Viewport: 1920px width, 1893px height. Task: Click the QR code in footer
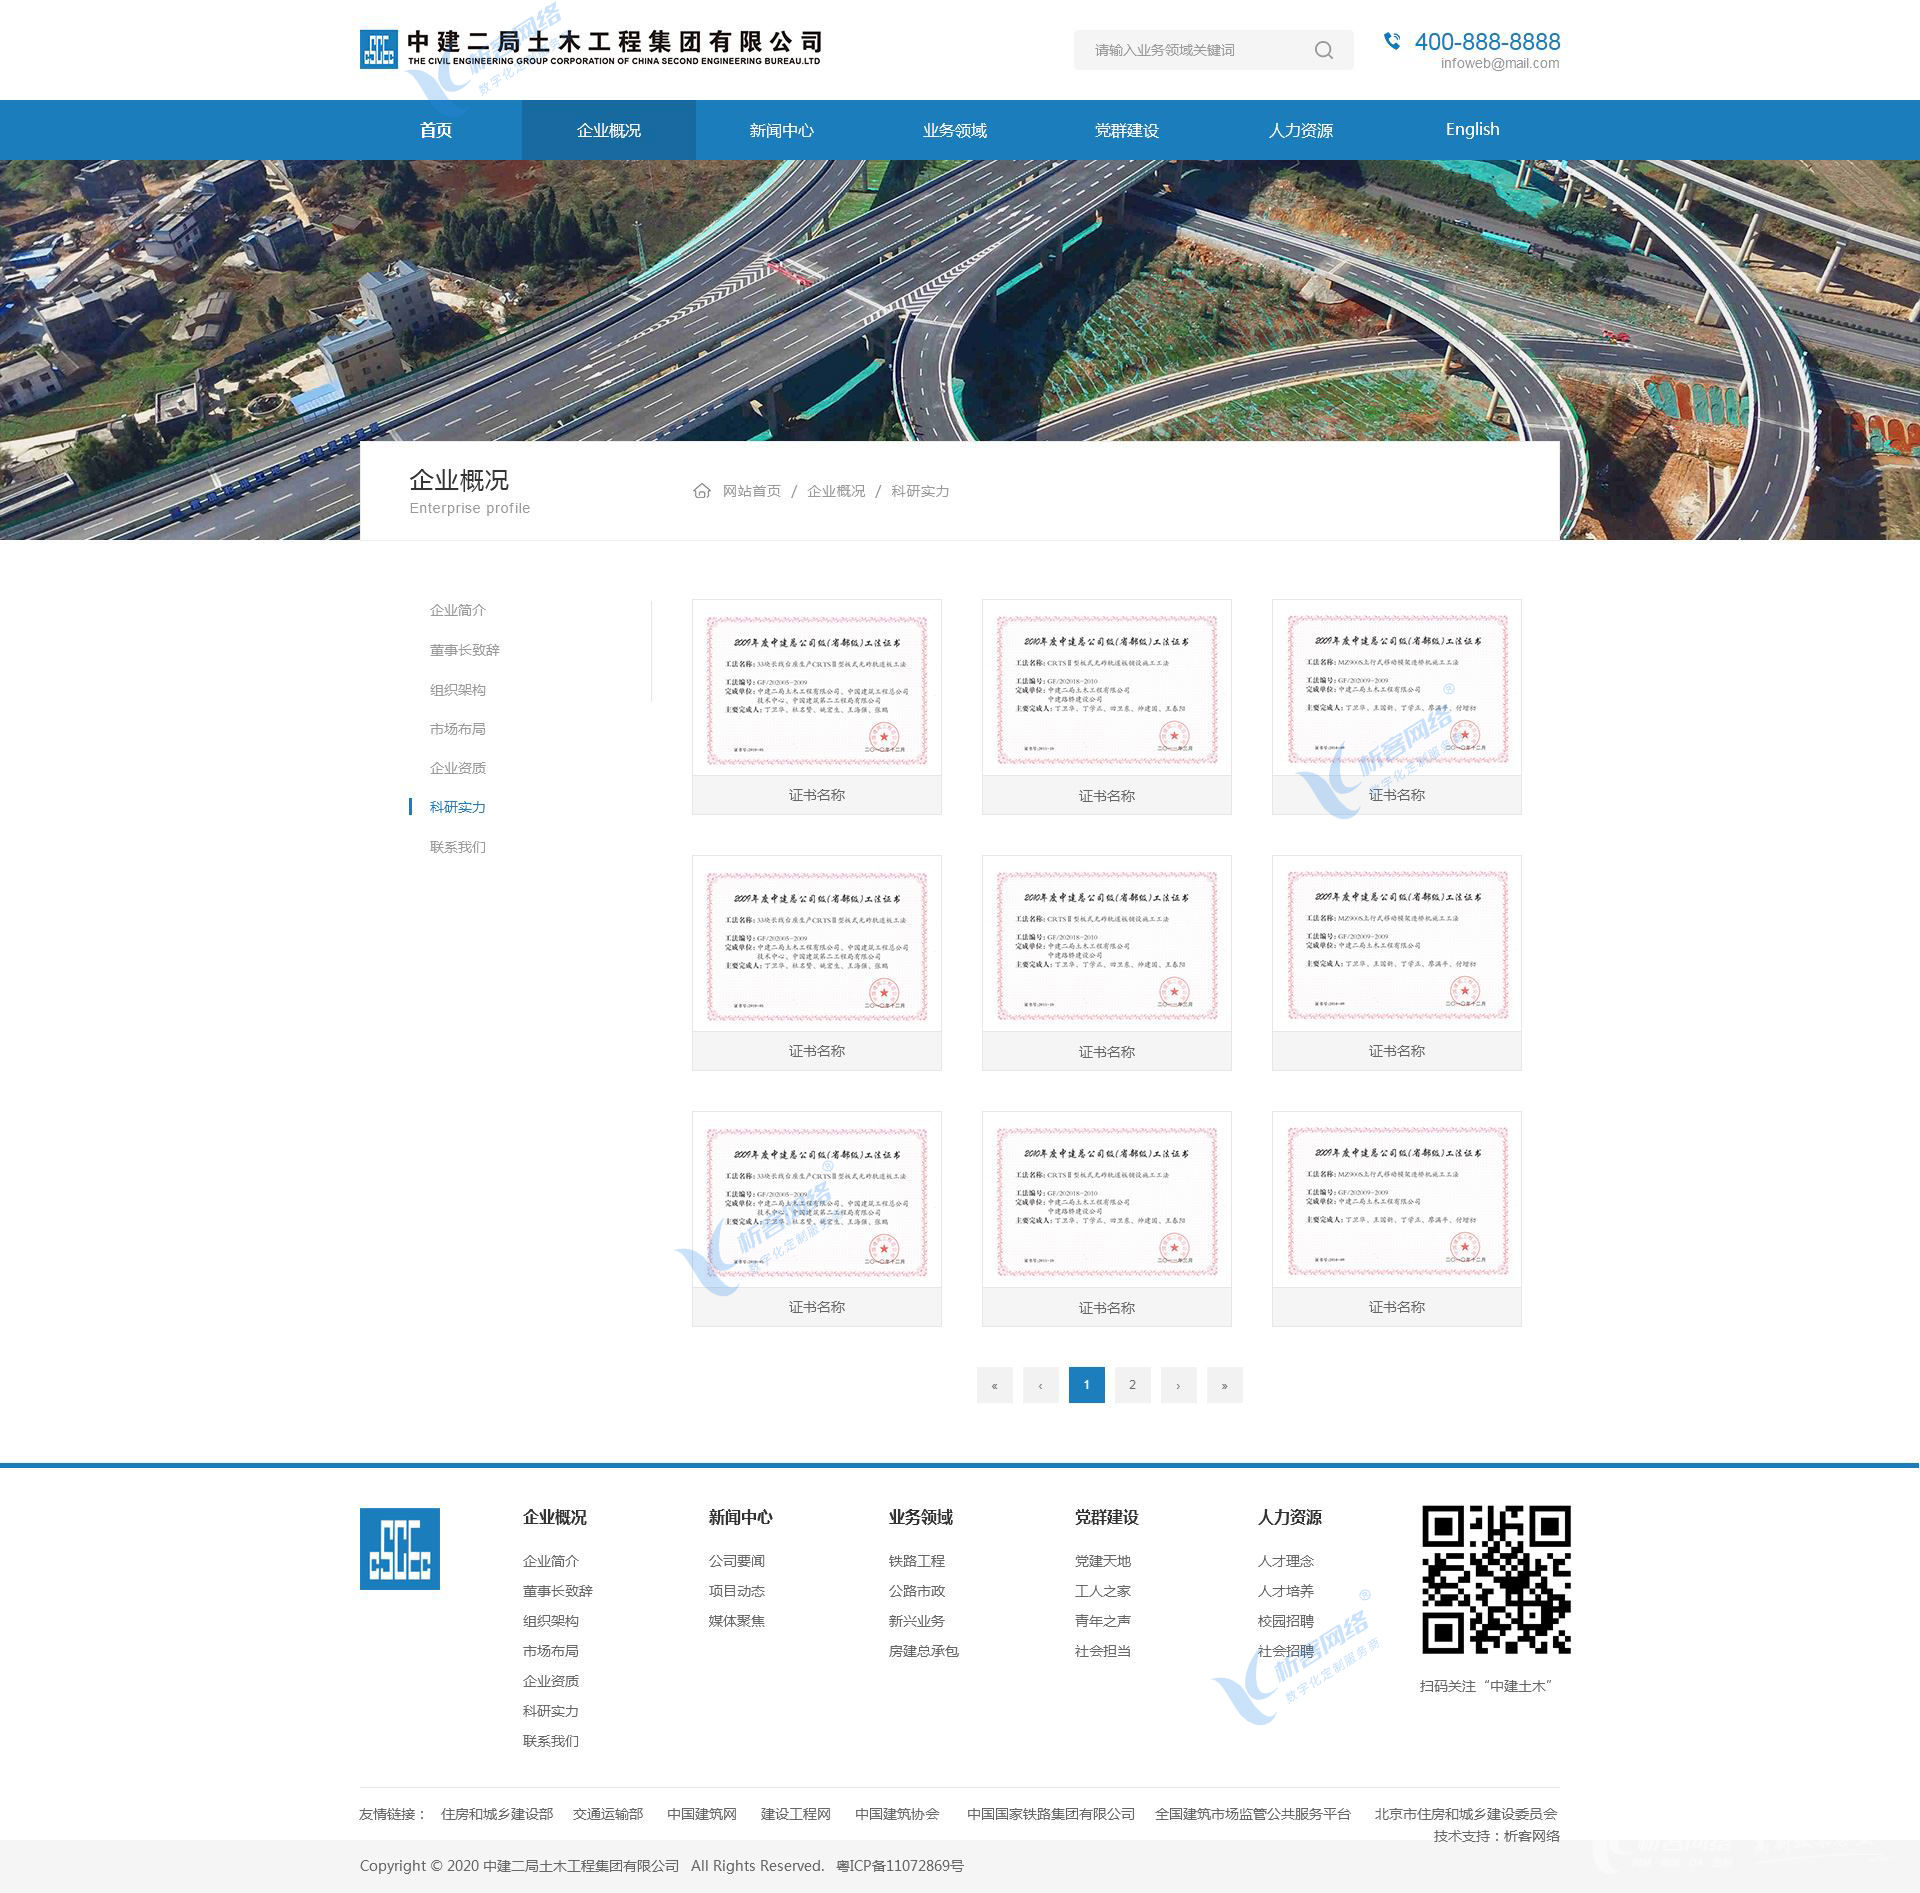1496,1579
